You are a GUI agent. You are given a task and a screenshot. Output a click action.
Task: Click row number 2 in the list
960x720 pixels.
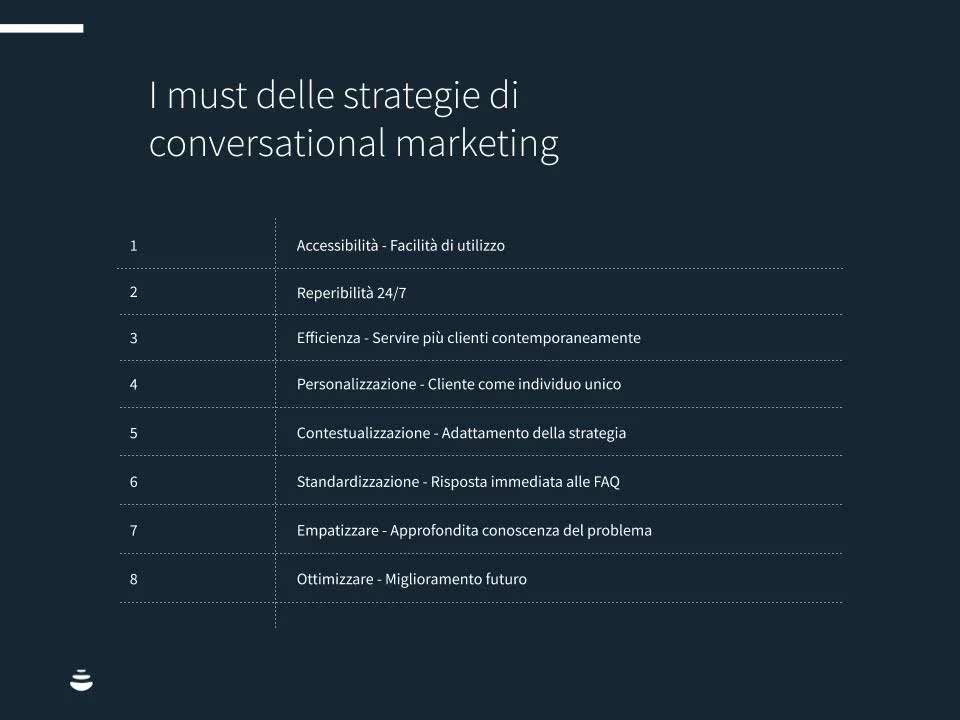click(133, 292)
